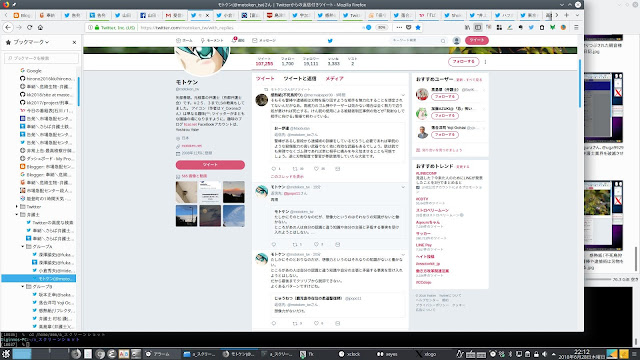Viewport: 640px width, 360px height.
Task: Click the red Tweet button under profile bio
Action: click(210, 164)
